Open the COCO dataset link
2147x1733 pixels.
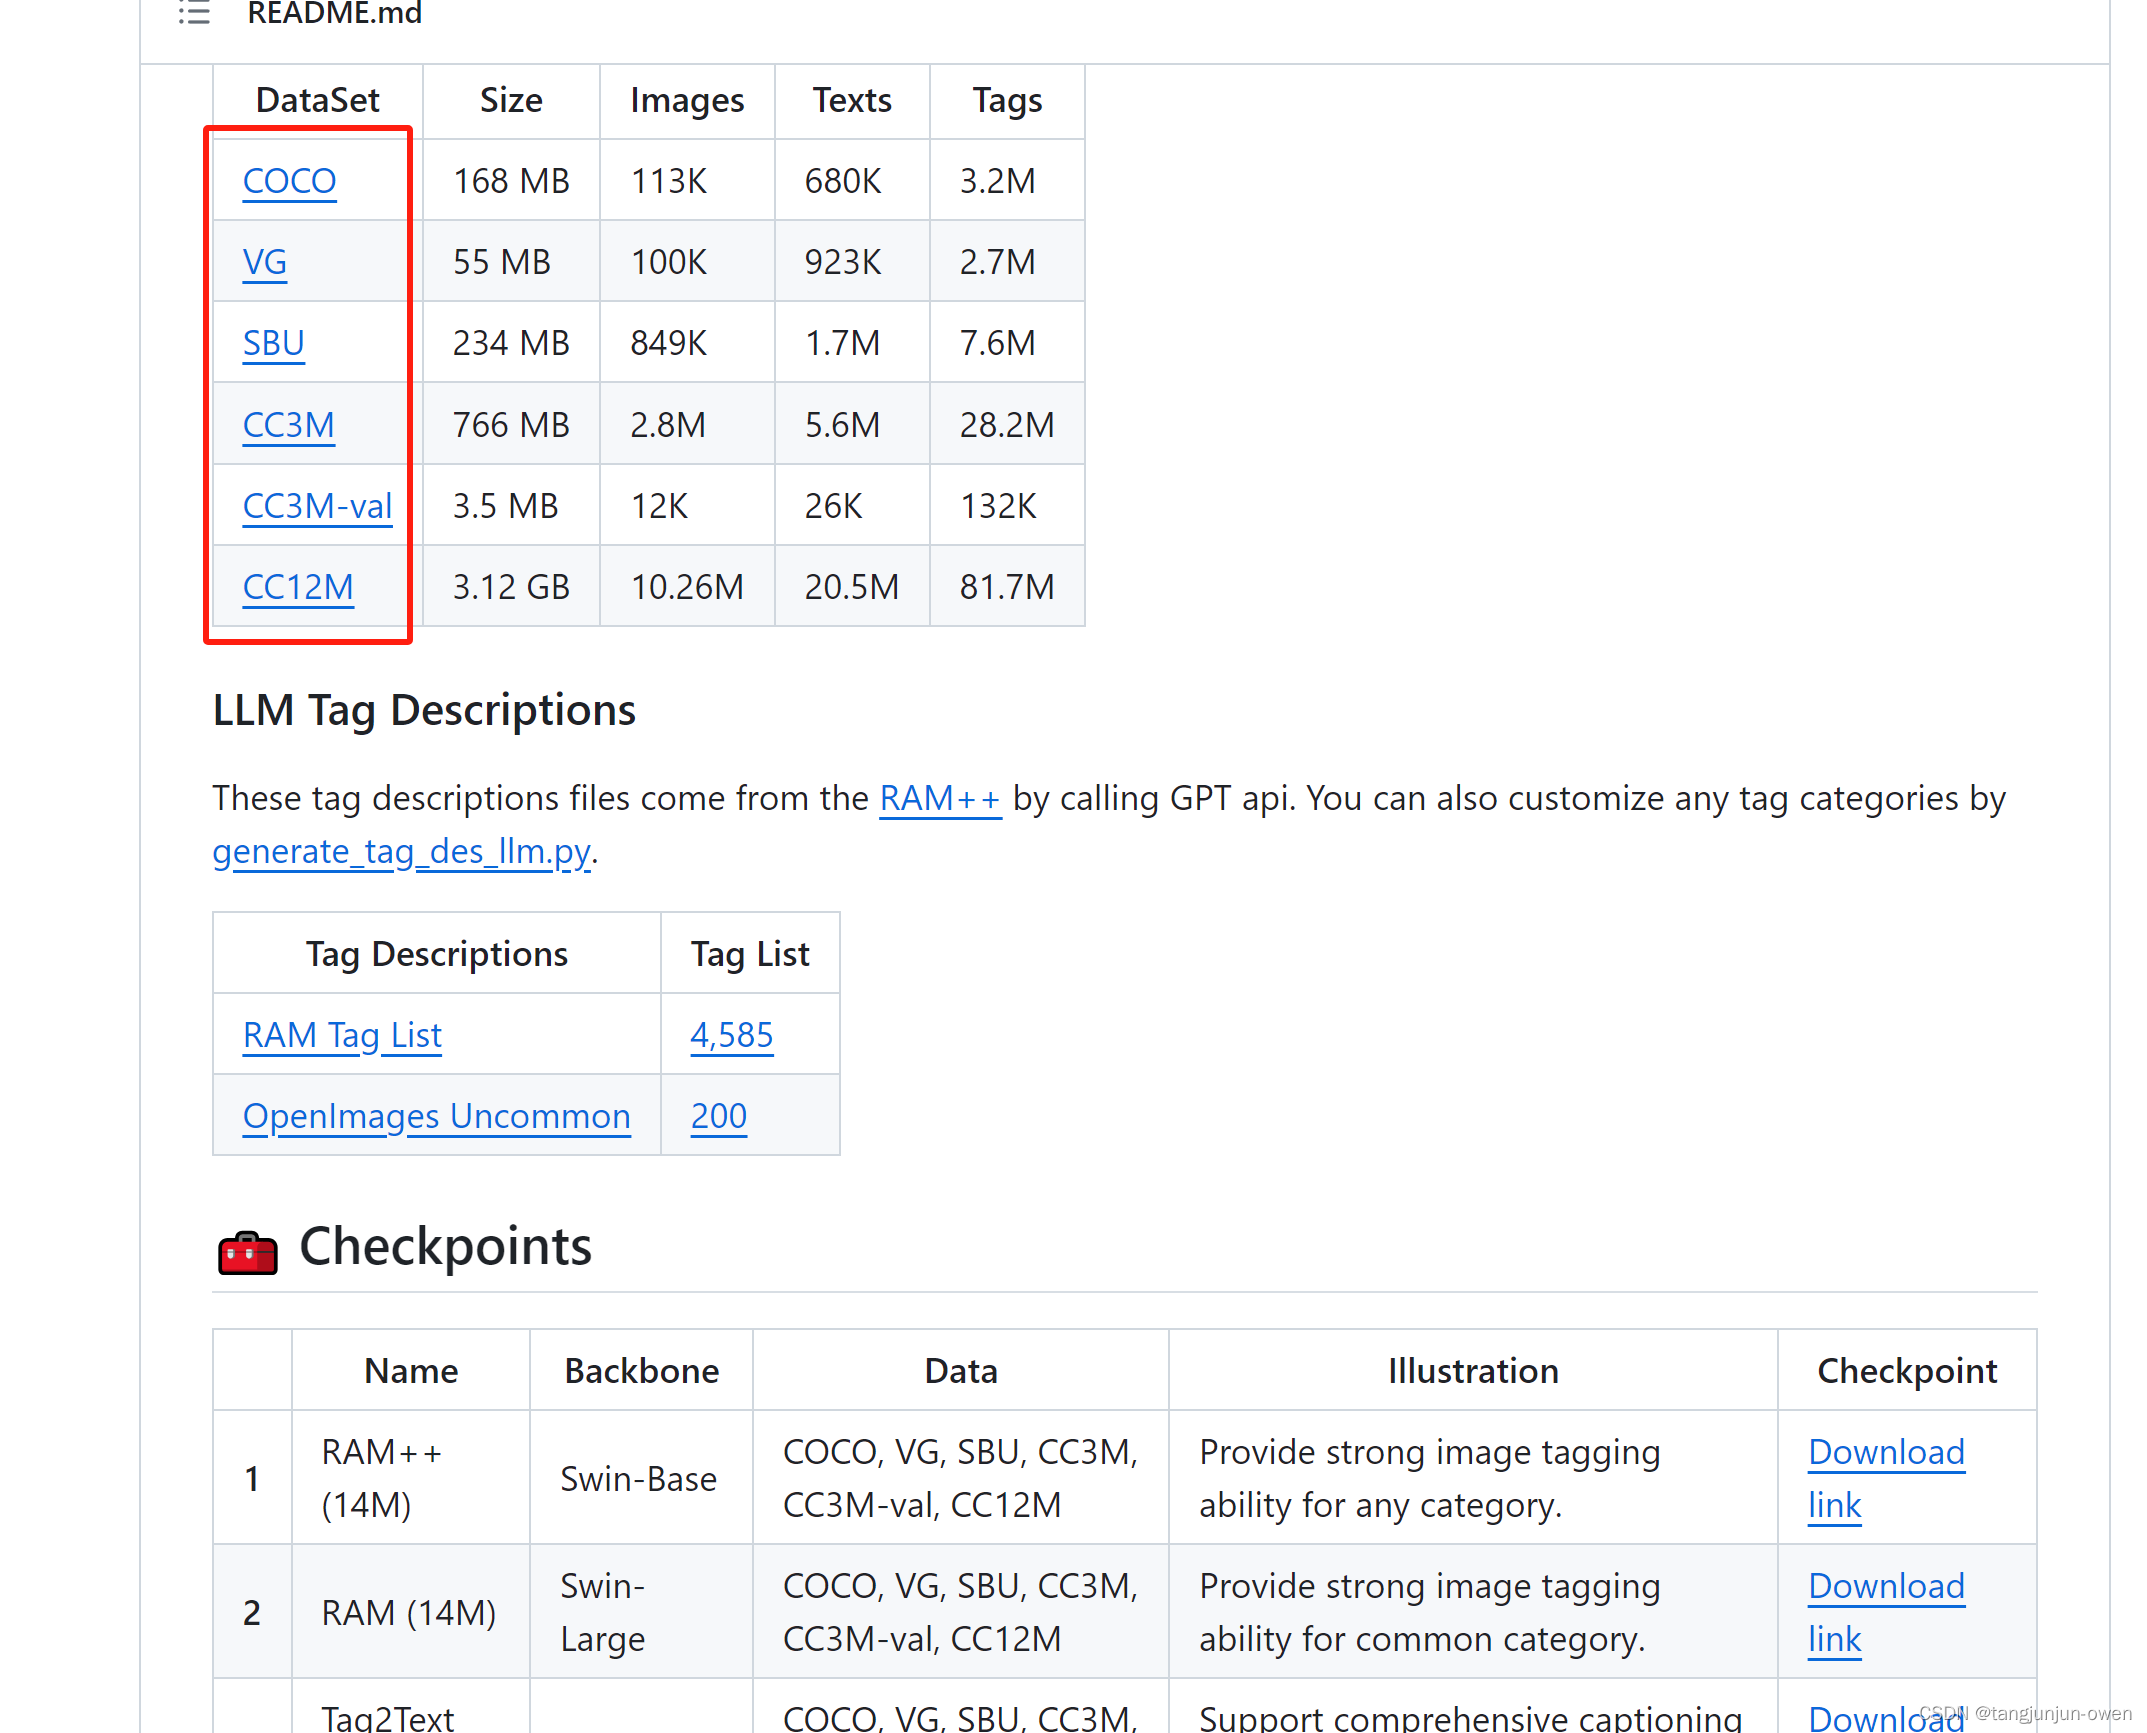(x=289, y=181)
